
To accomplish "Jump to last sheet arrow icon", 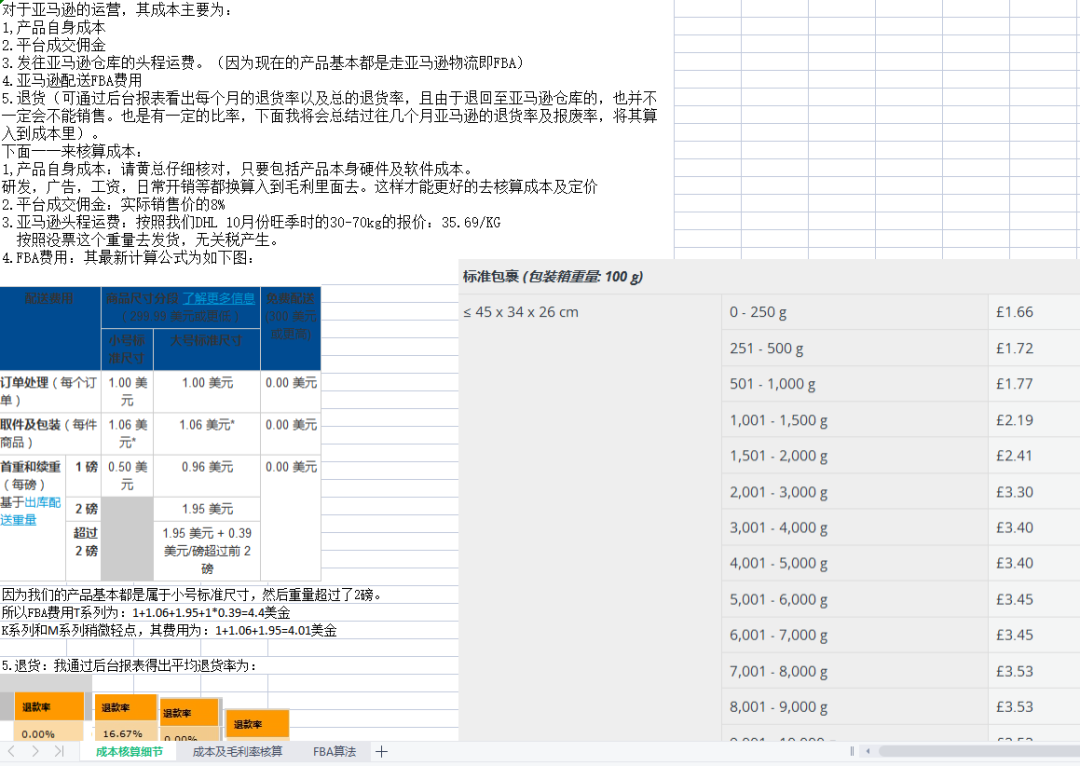I will coord(59,752).
